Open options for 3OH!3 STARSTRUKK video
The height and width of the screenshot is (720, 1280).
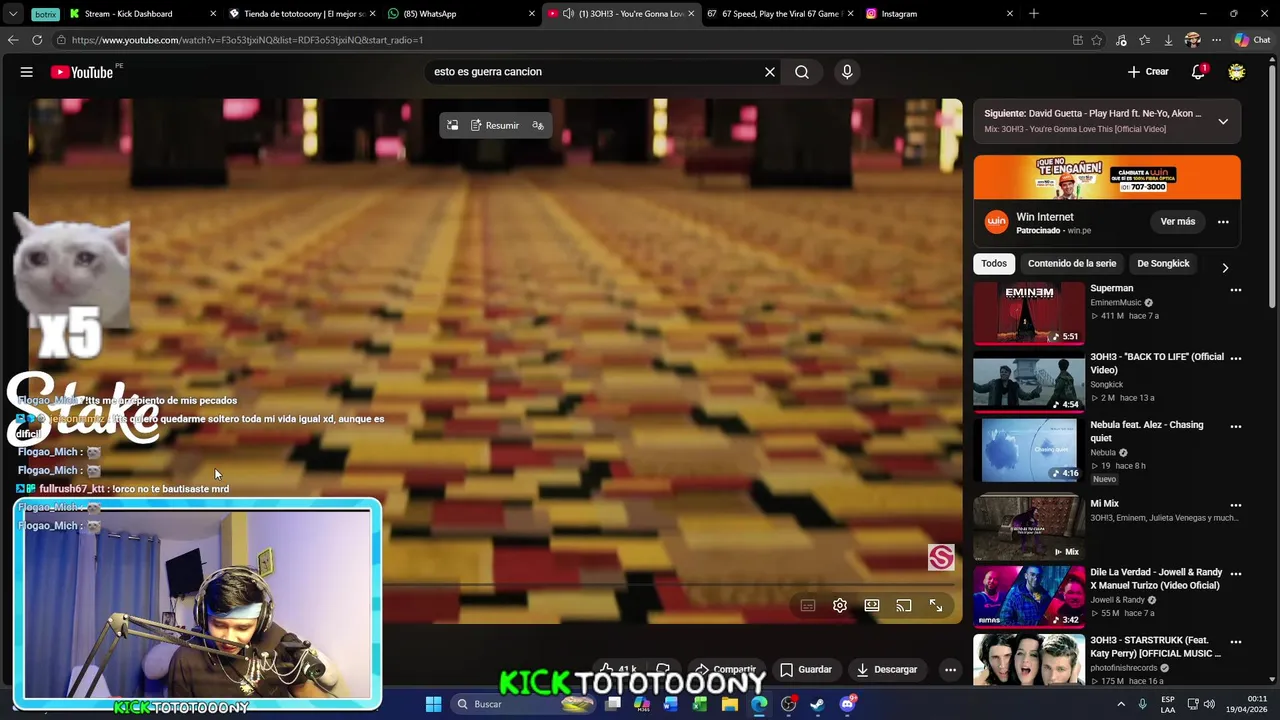tap(1236, 642)
